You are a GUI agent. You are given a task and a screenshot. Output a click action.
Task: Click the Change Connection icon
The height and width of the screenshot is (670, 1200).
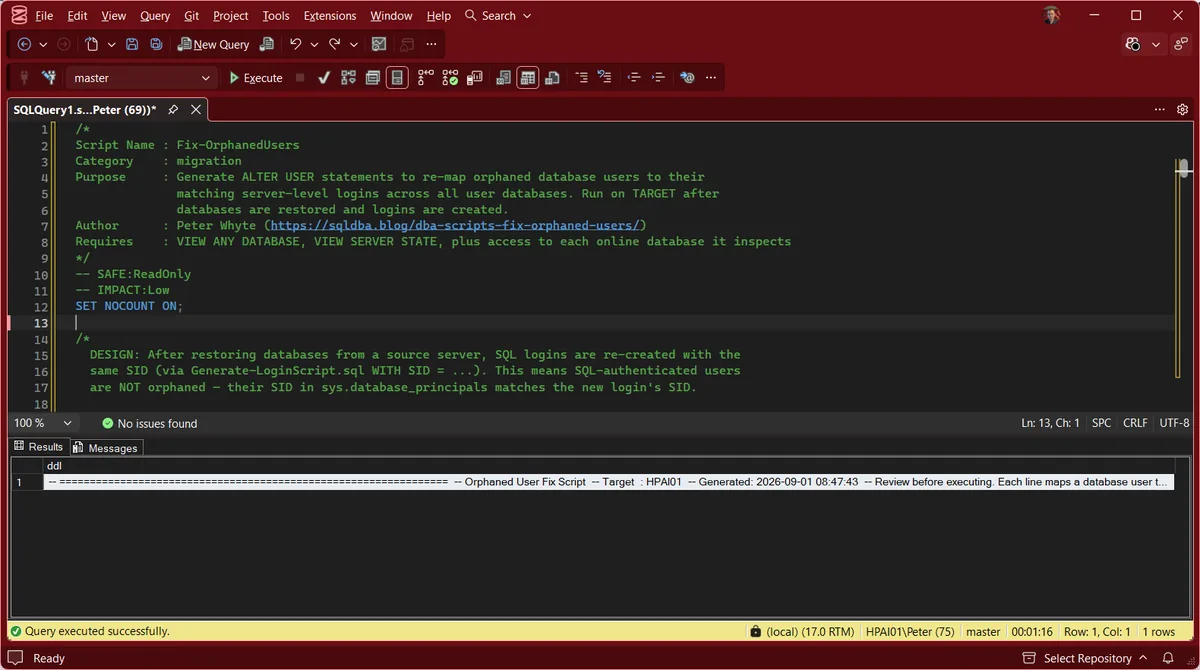tap(48, 78)
